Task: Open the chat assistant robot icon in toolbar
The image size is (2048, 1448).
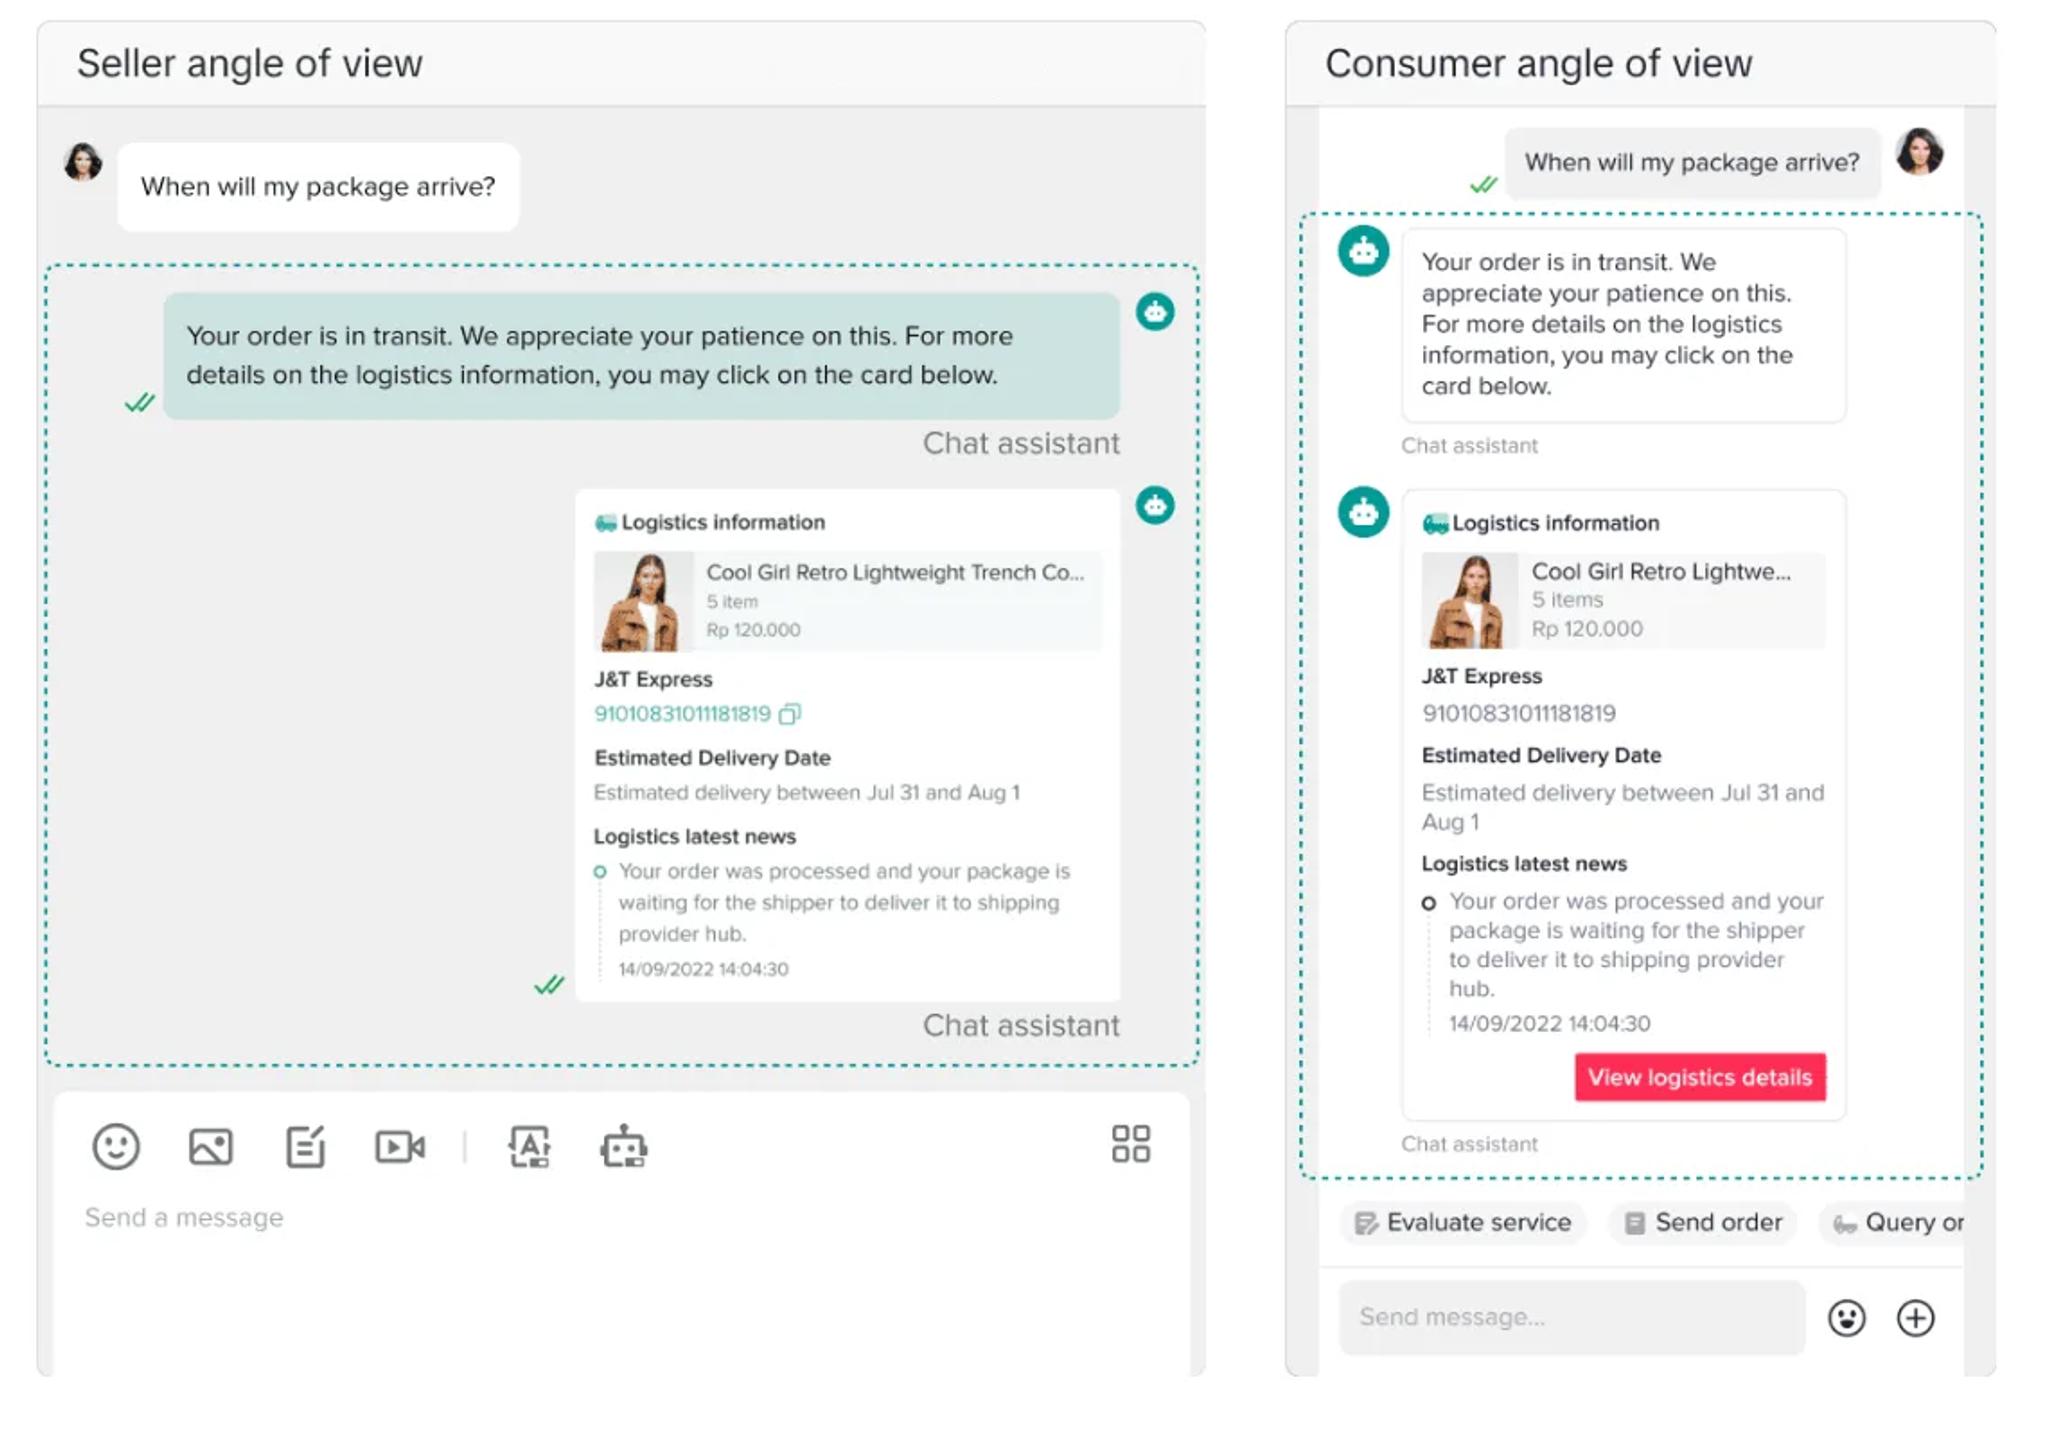Action: click(x=624, y=1146)
